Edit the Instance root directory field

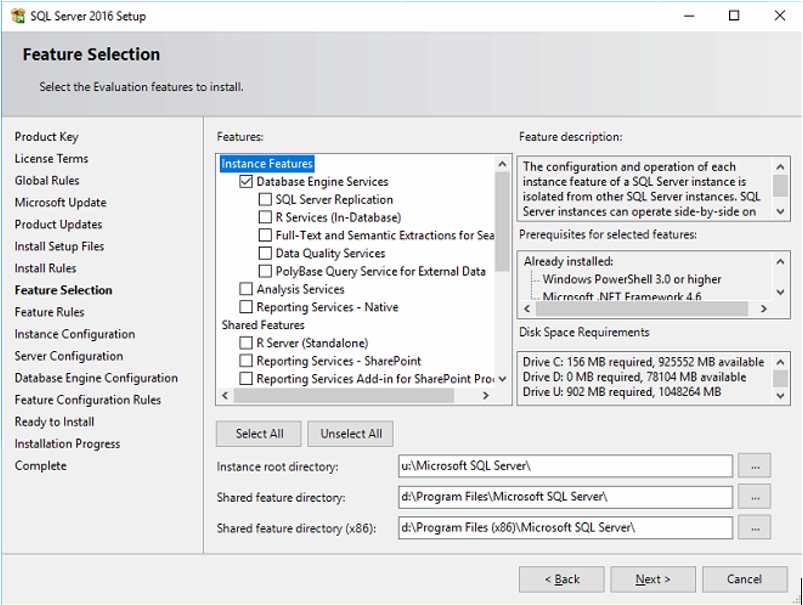(x=565, y=466)
